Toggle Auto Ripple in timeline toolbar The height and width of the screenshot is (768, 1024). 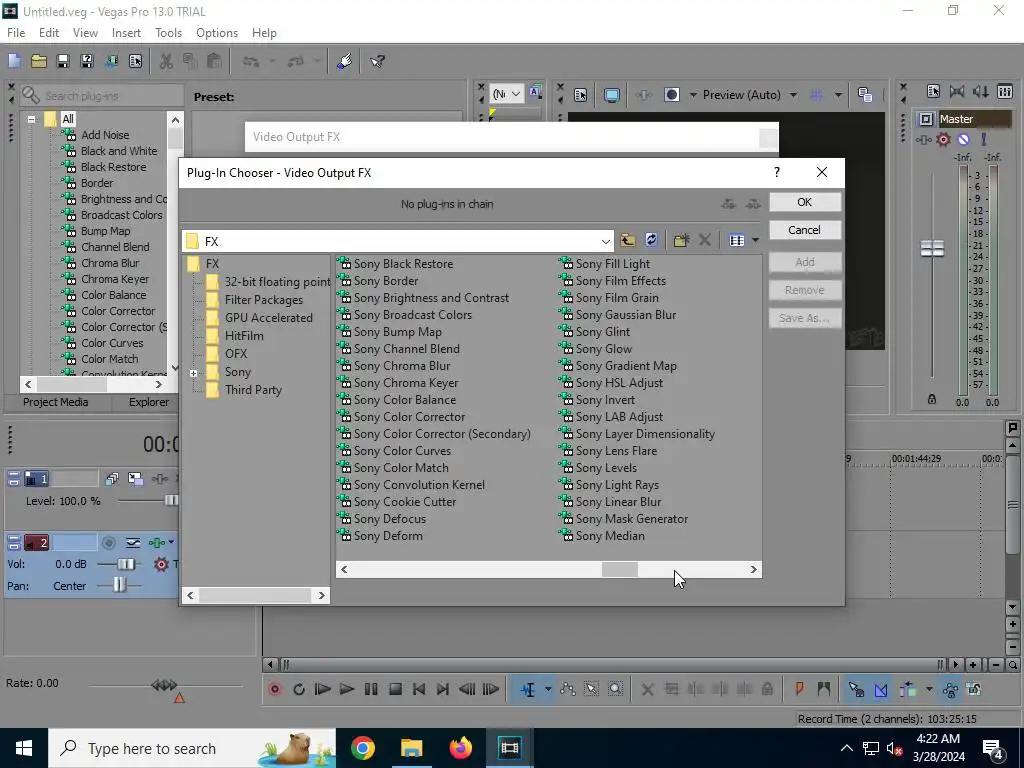[908, 689]
